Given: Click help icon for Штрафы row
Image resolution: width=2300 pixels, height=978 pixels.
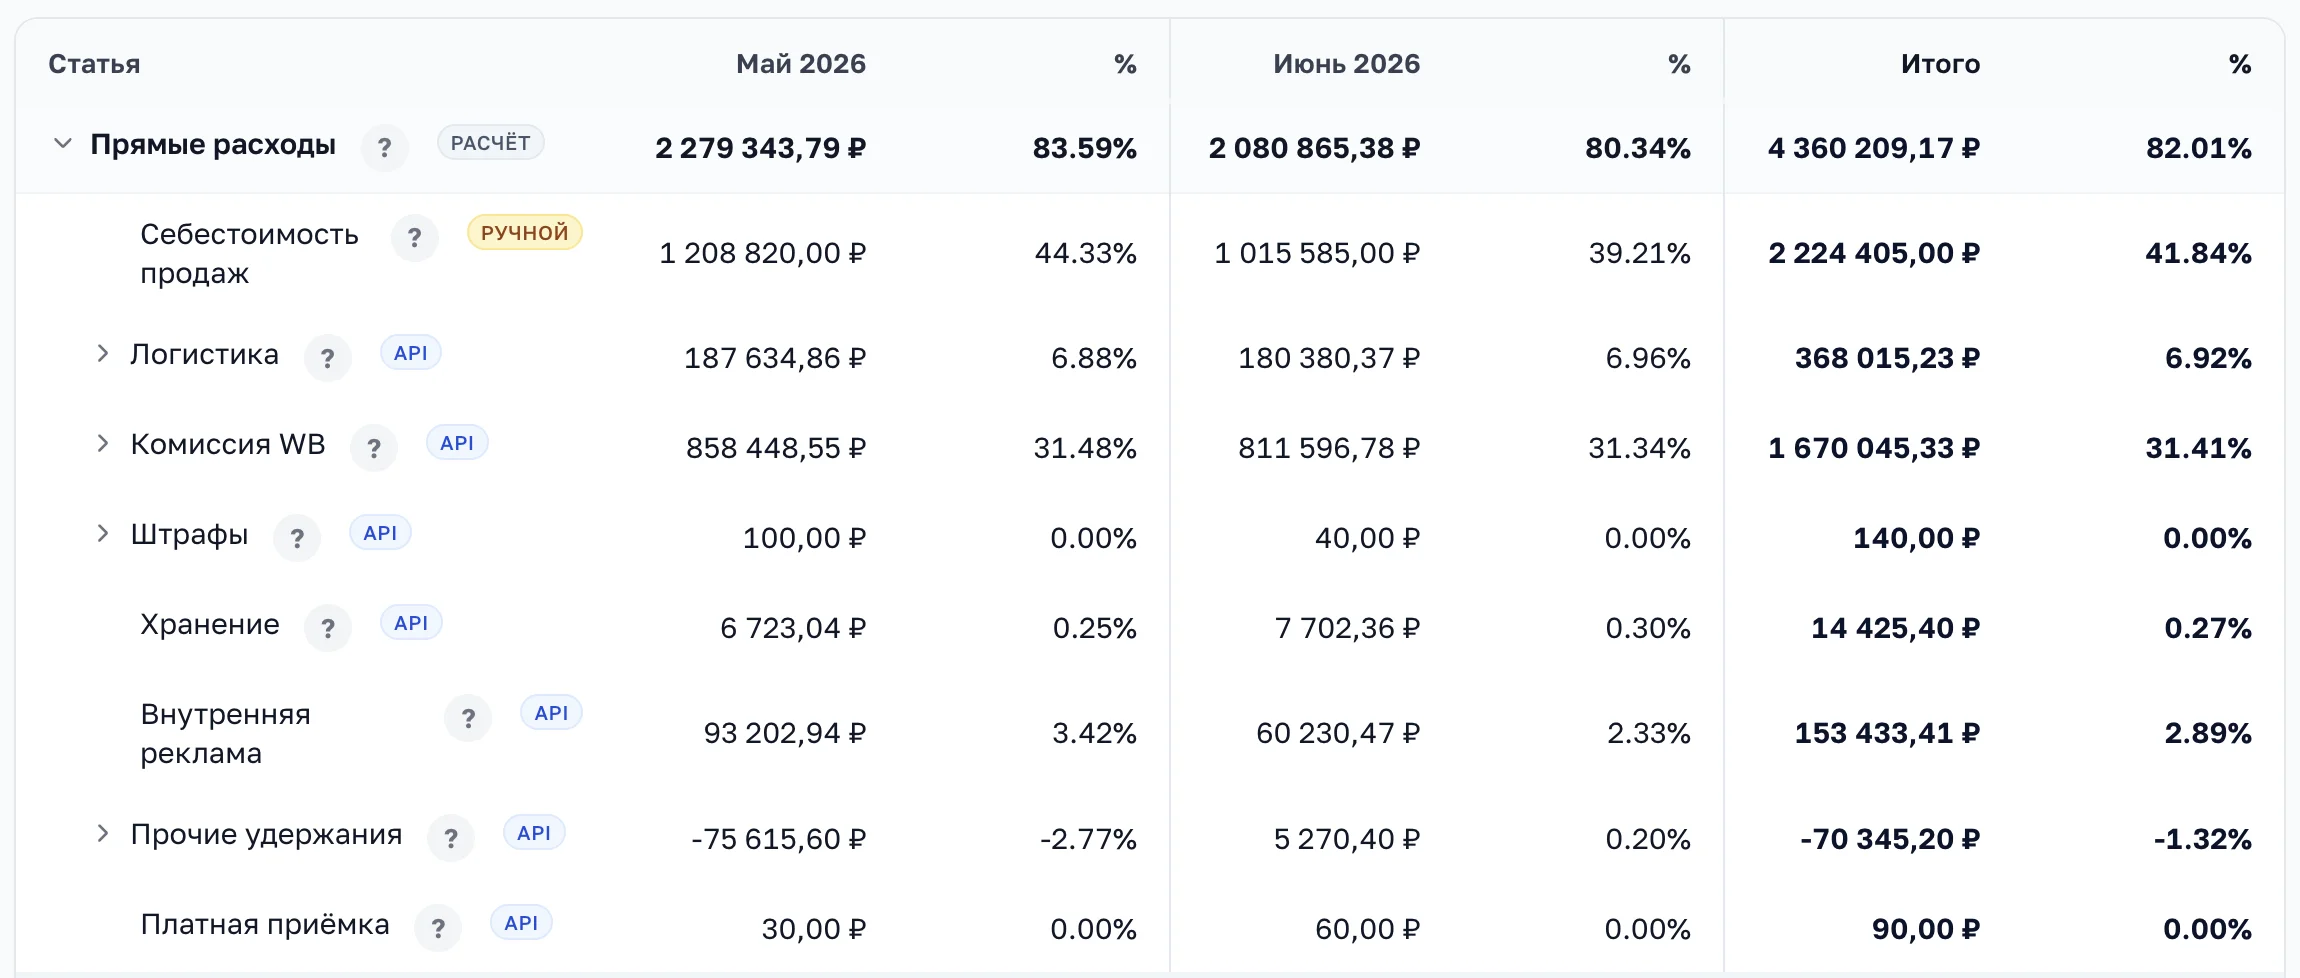Looking at the screenshot, I should coord(296,538).
